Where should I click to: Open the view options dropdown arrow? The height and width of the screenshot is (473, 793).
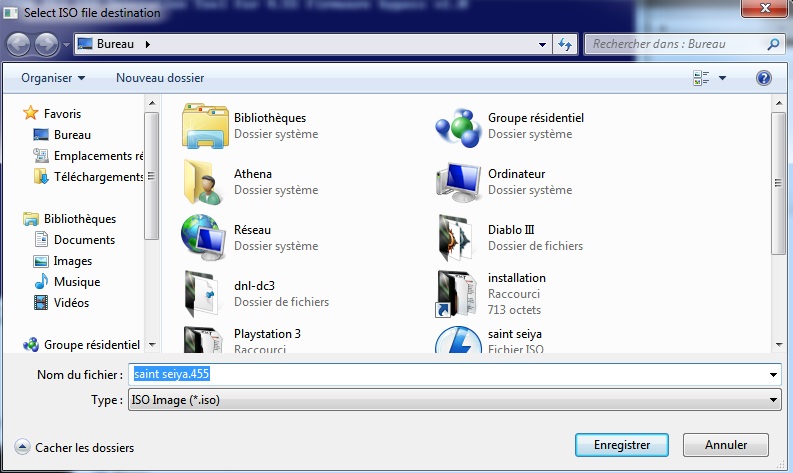coord(722,78)
